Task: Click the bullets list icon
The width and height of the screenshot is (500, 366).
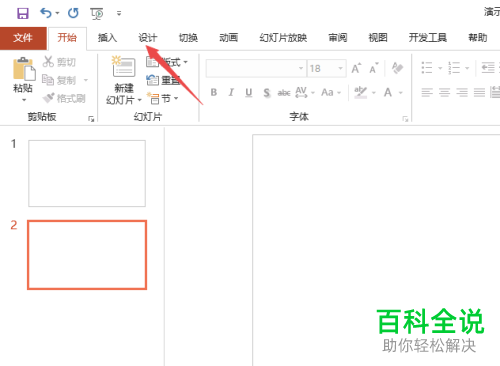Action: [427, 68]
